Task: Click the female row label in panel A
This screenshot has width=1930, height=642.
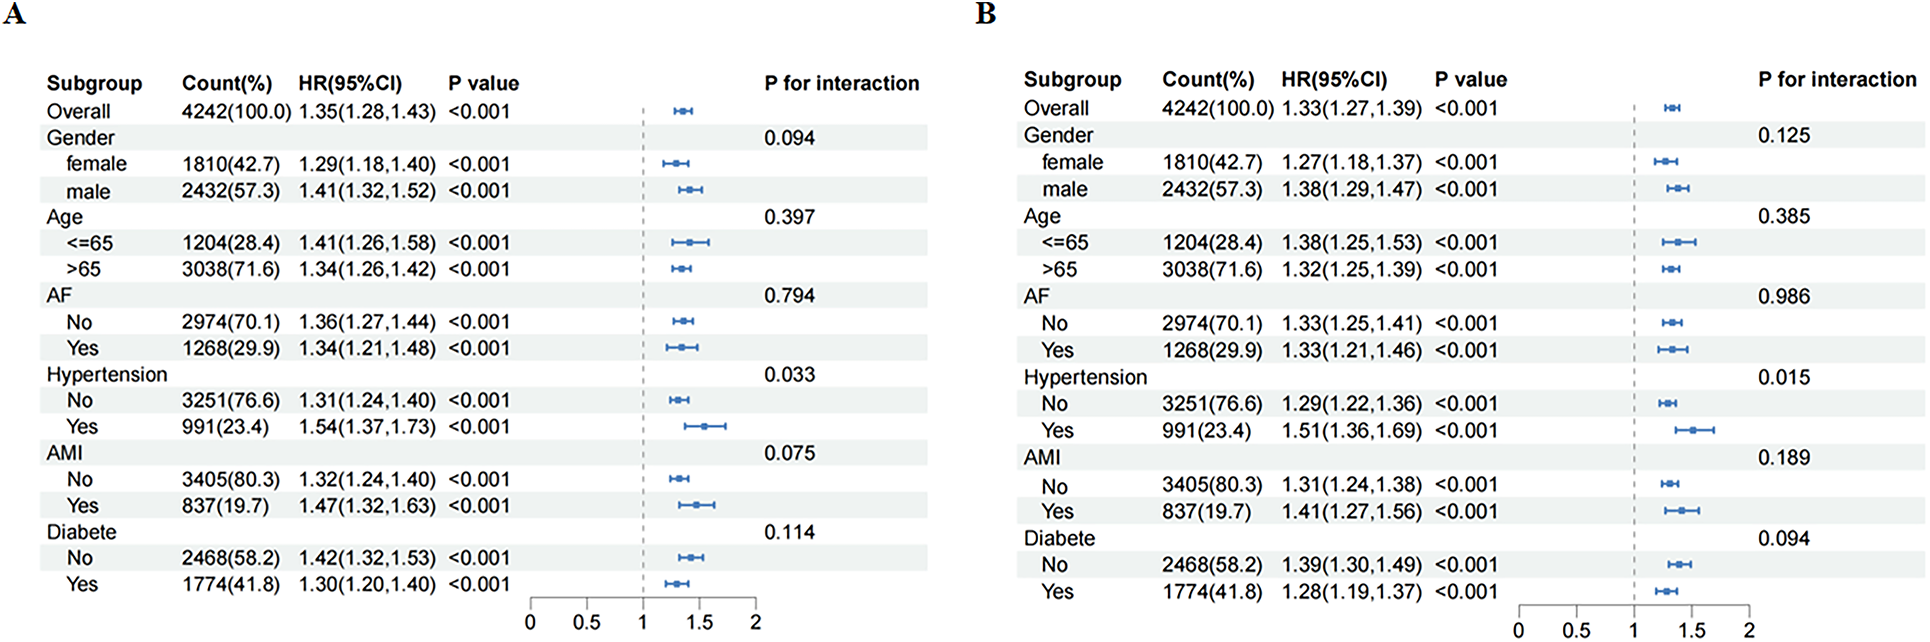Action: click(96, 164)
